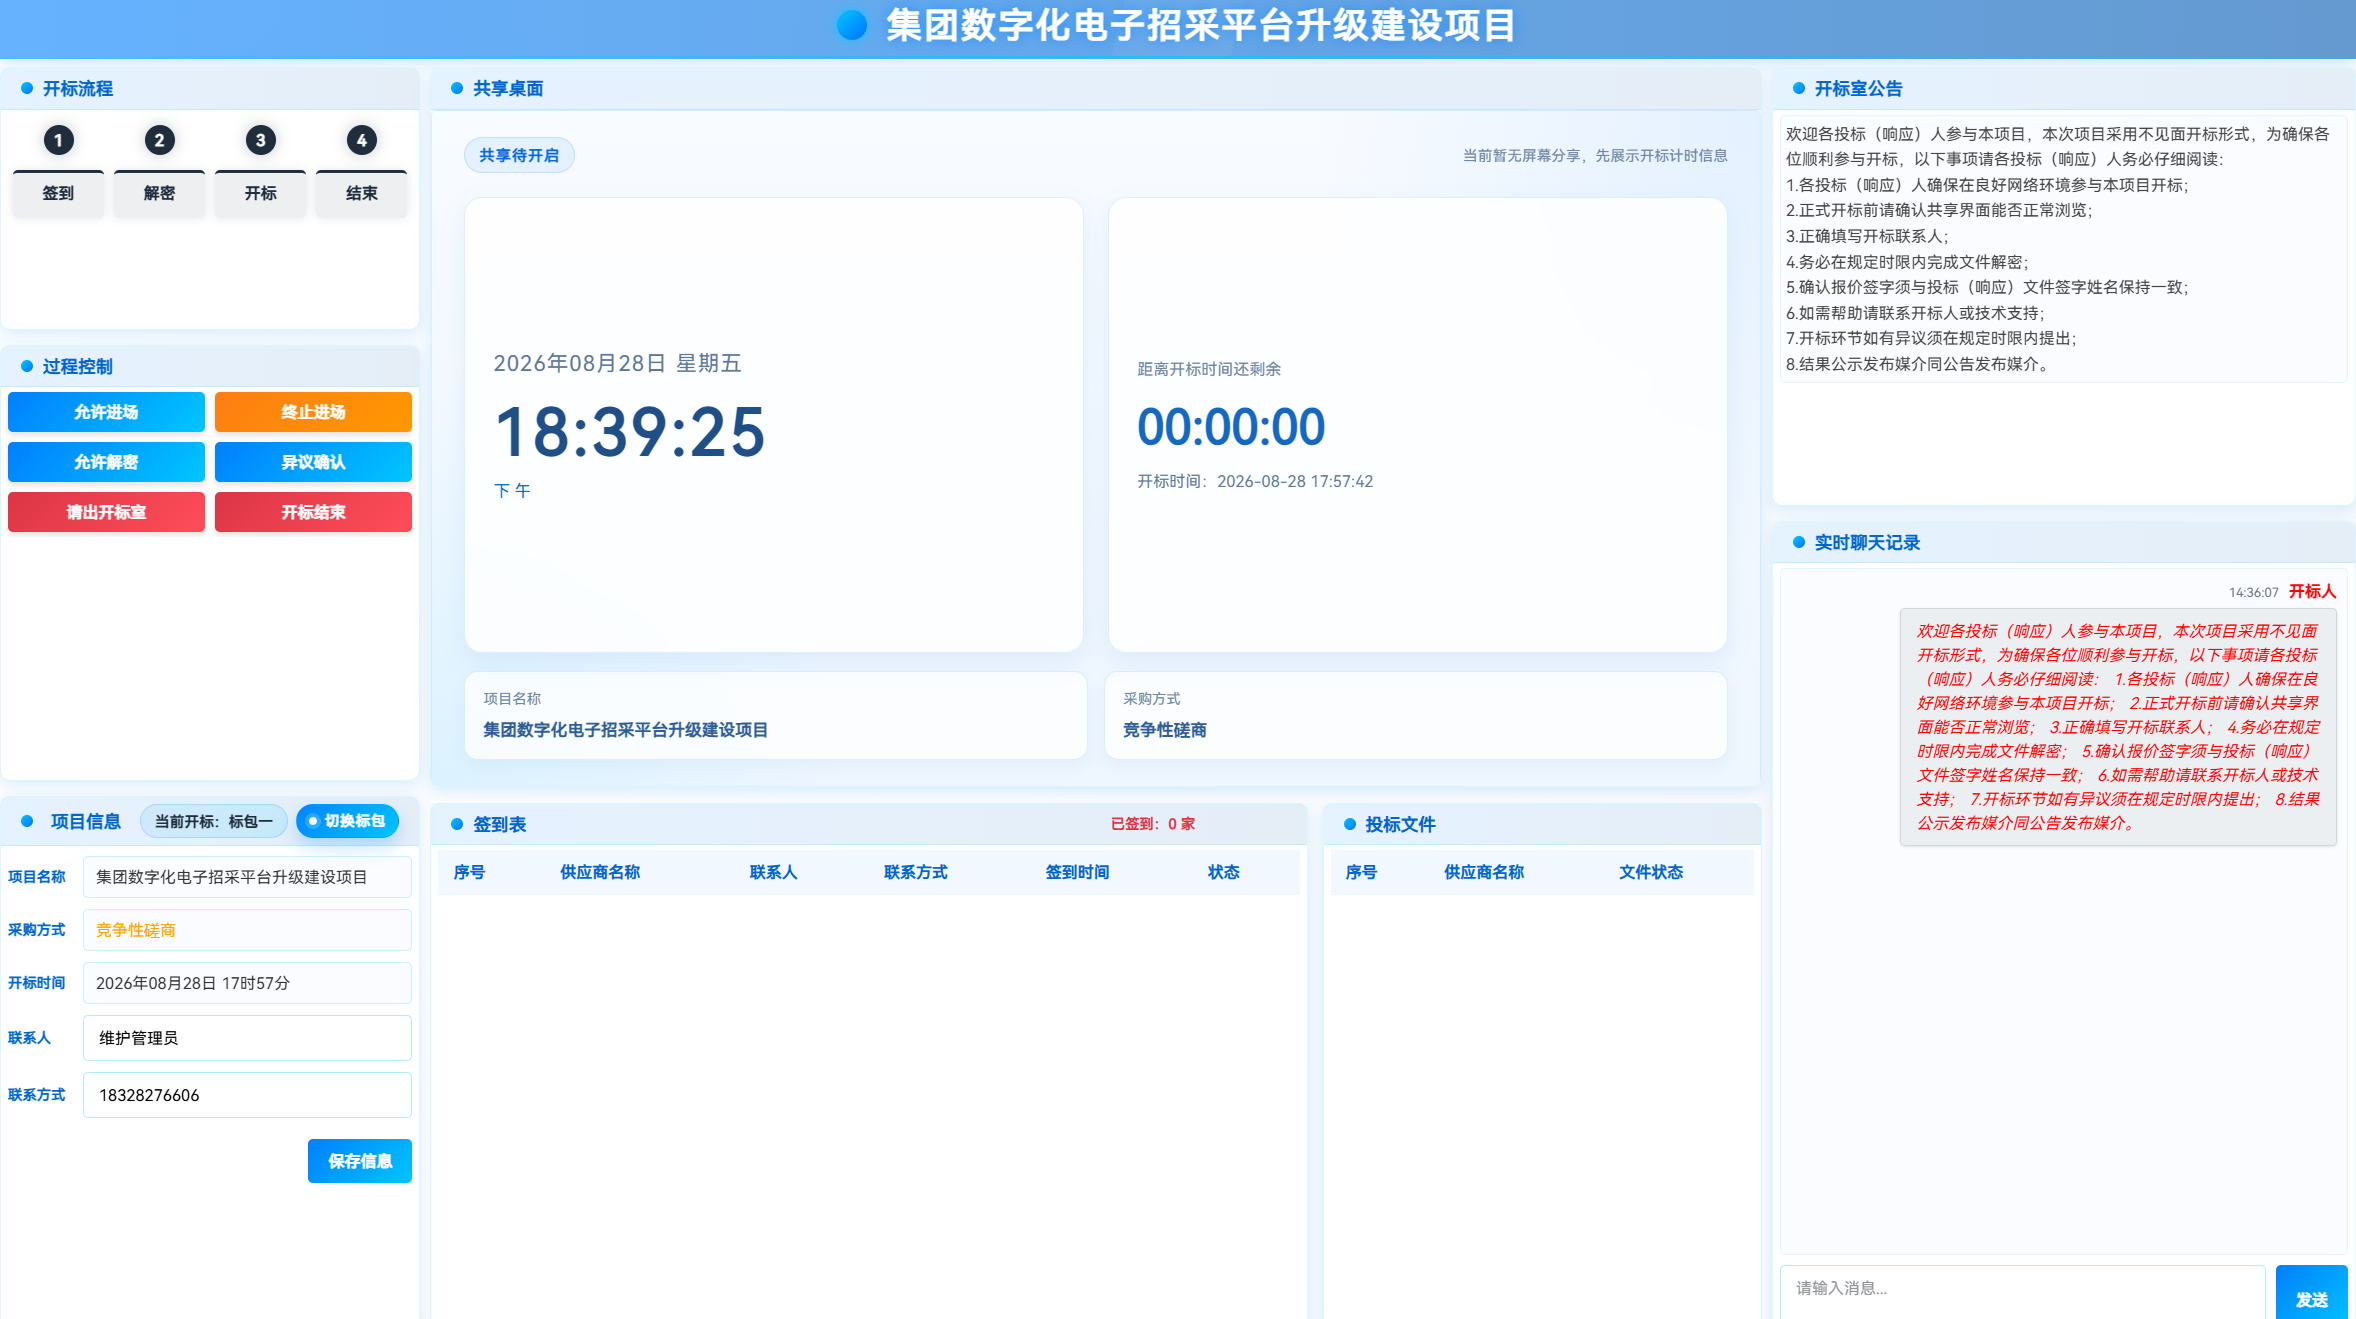Click the countdown timer 00:00:00
The image size is (2356, 1319).
tap(1231, 427)
